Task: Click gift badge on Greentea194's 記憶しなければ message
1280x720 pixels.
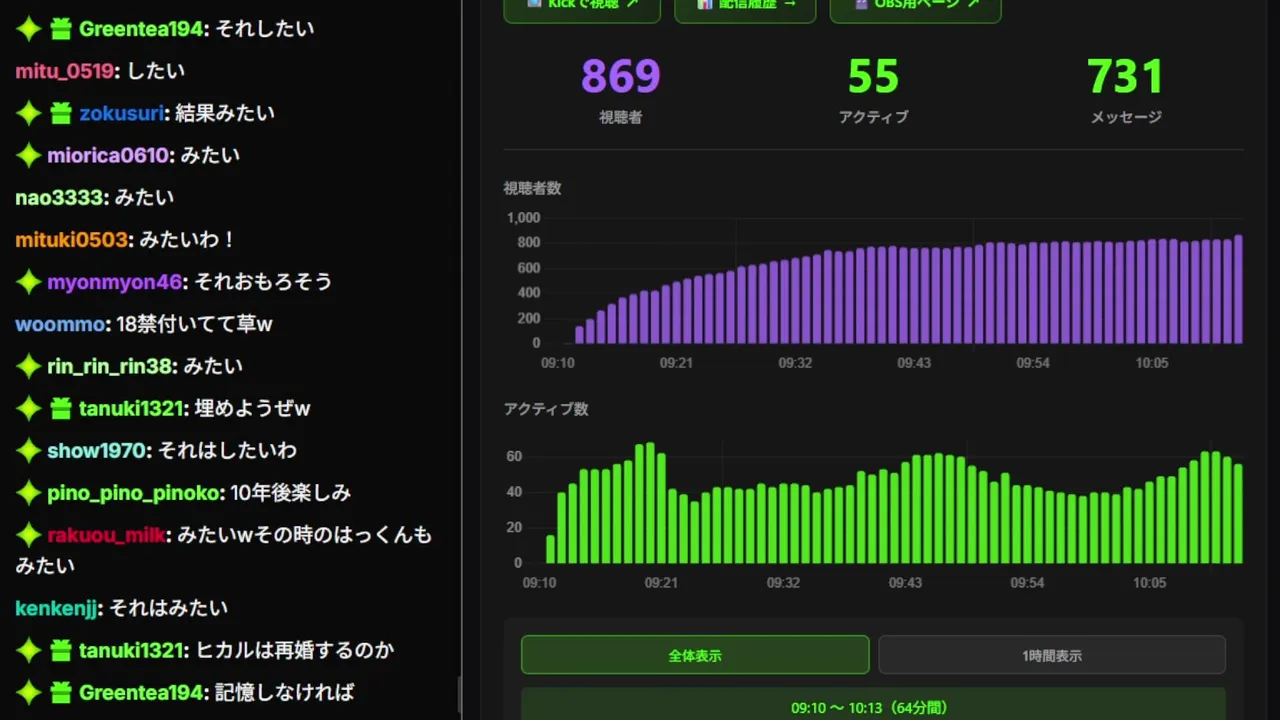Action: pyautogui.click(x=60, y=692)
